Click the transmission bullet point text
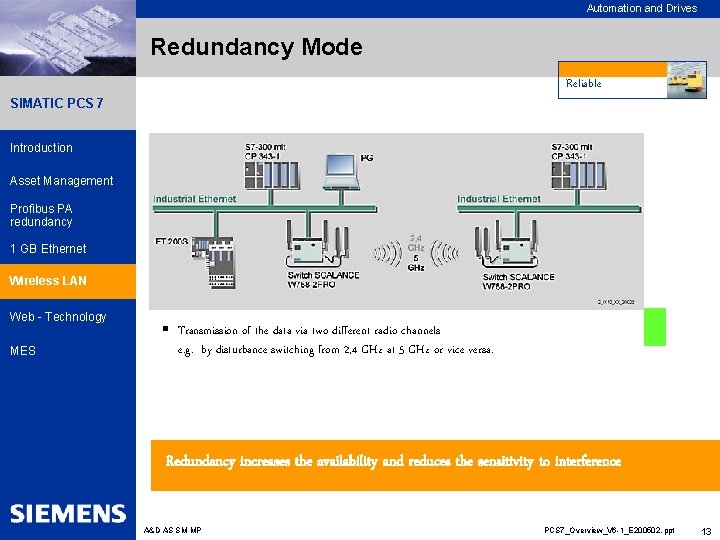The width and height of the screenshot is (720, 540). pos(309,331)
